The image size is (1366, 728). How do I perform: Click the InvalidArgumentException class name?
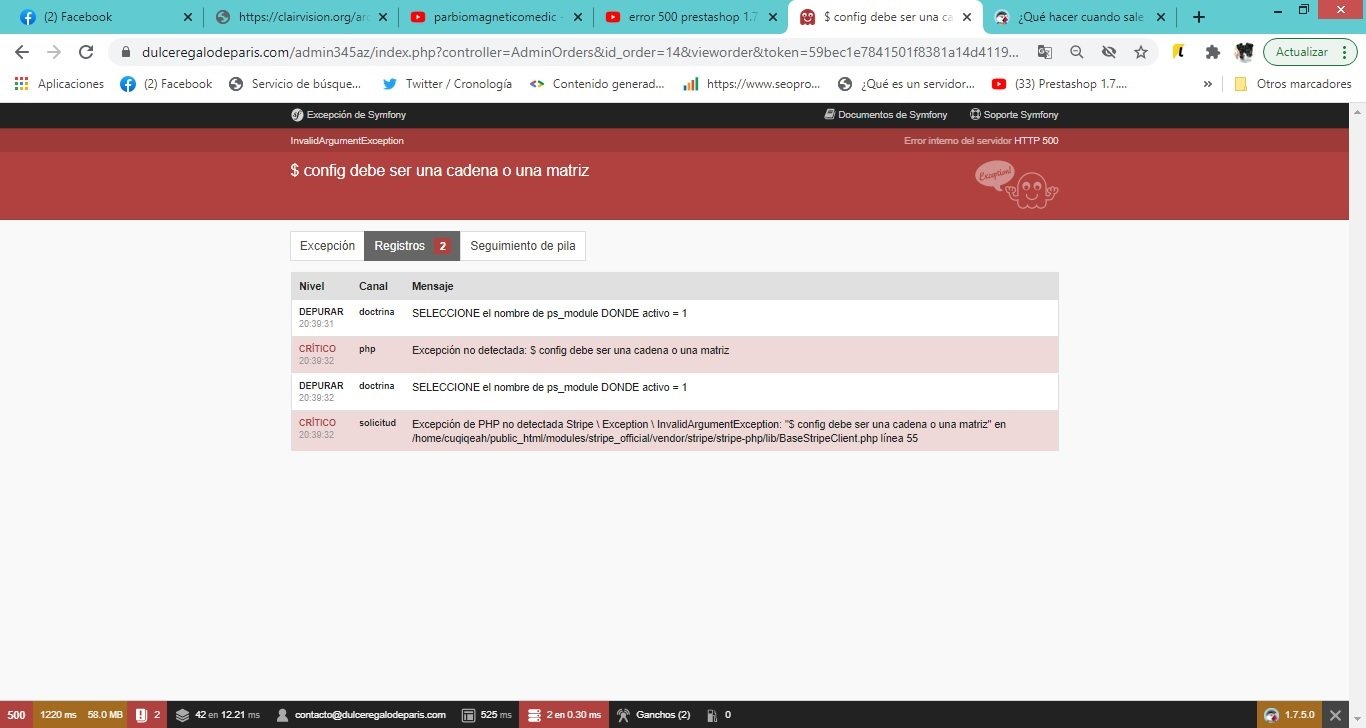point(347,141)
